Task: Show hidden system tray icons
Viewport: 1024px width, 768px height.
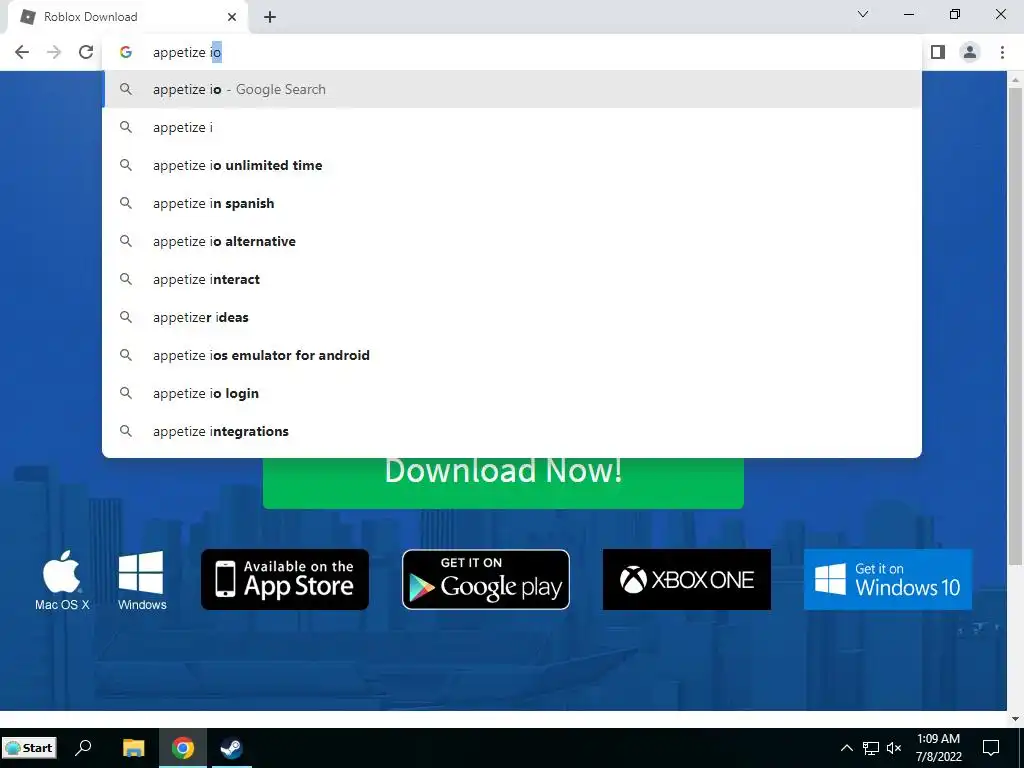Action: point(846,748)
